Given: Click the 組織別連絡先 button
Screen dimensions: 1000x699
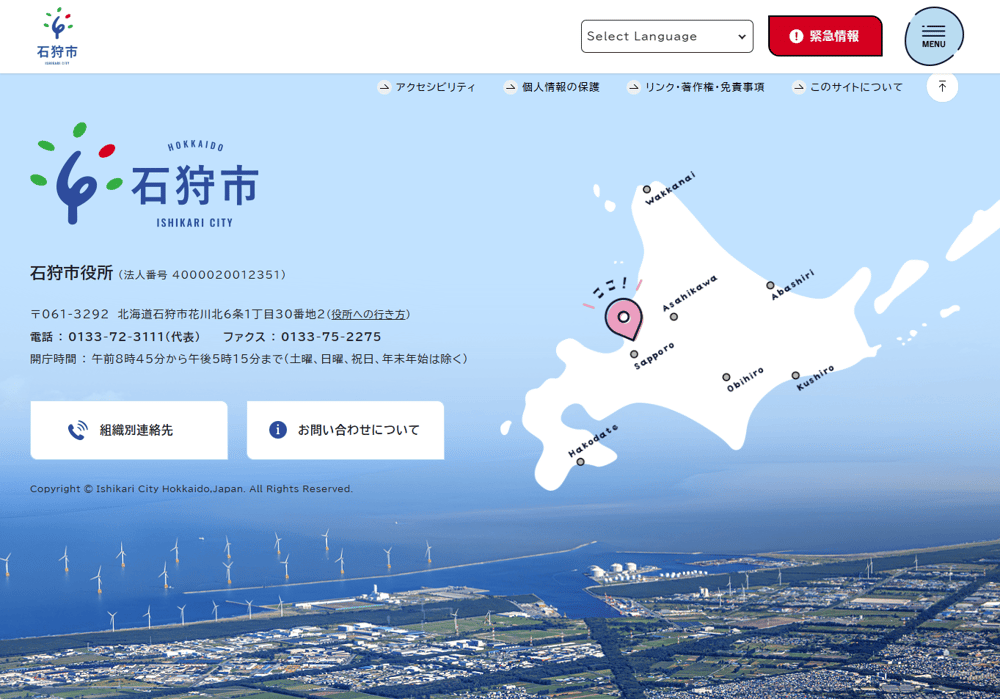Looking at the screenshot, I should click(129, 430).
